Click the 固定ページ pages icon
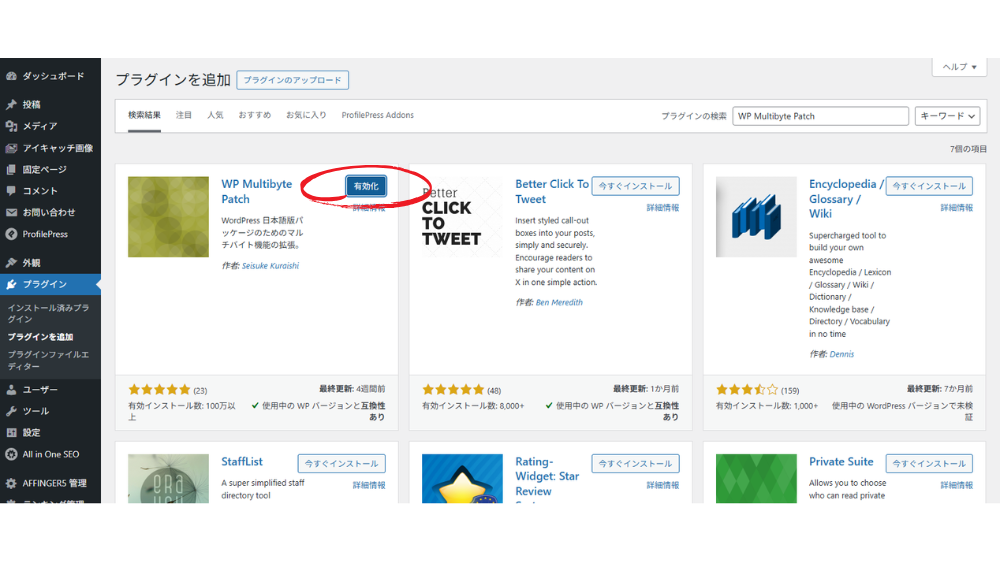 (11, 170)
